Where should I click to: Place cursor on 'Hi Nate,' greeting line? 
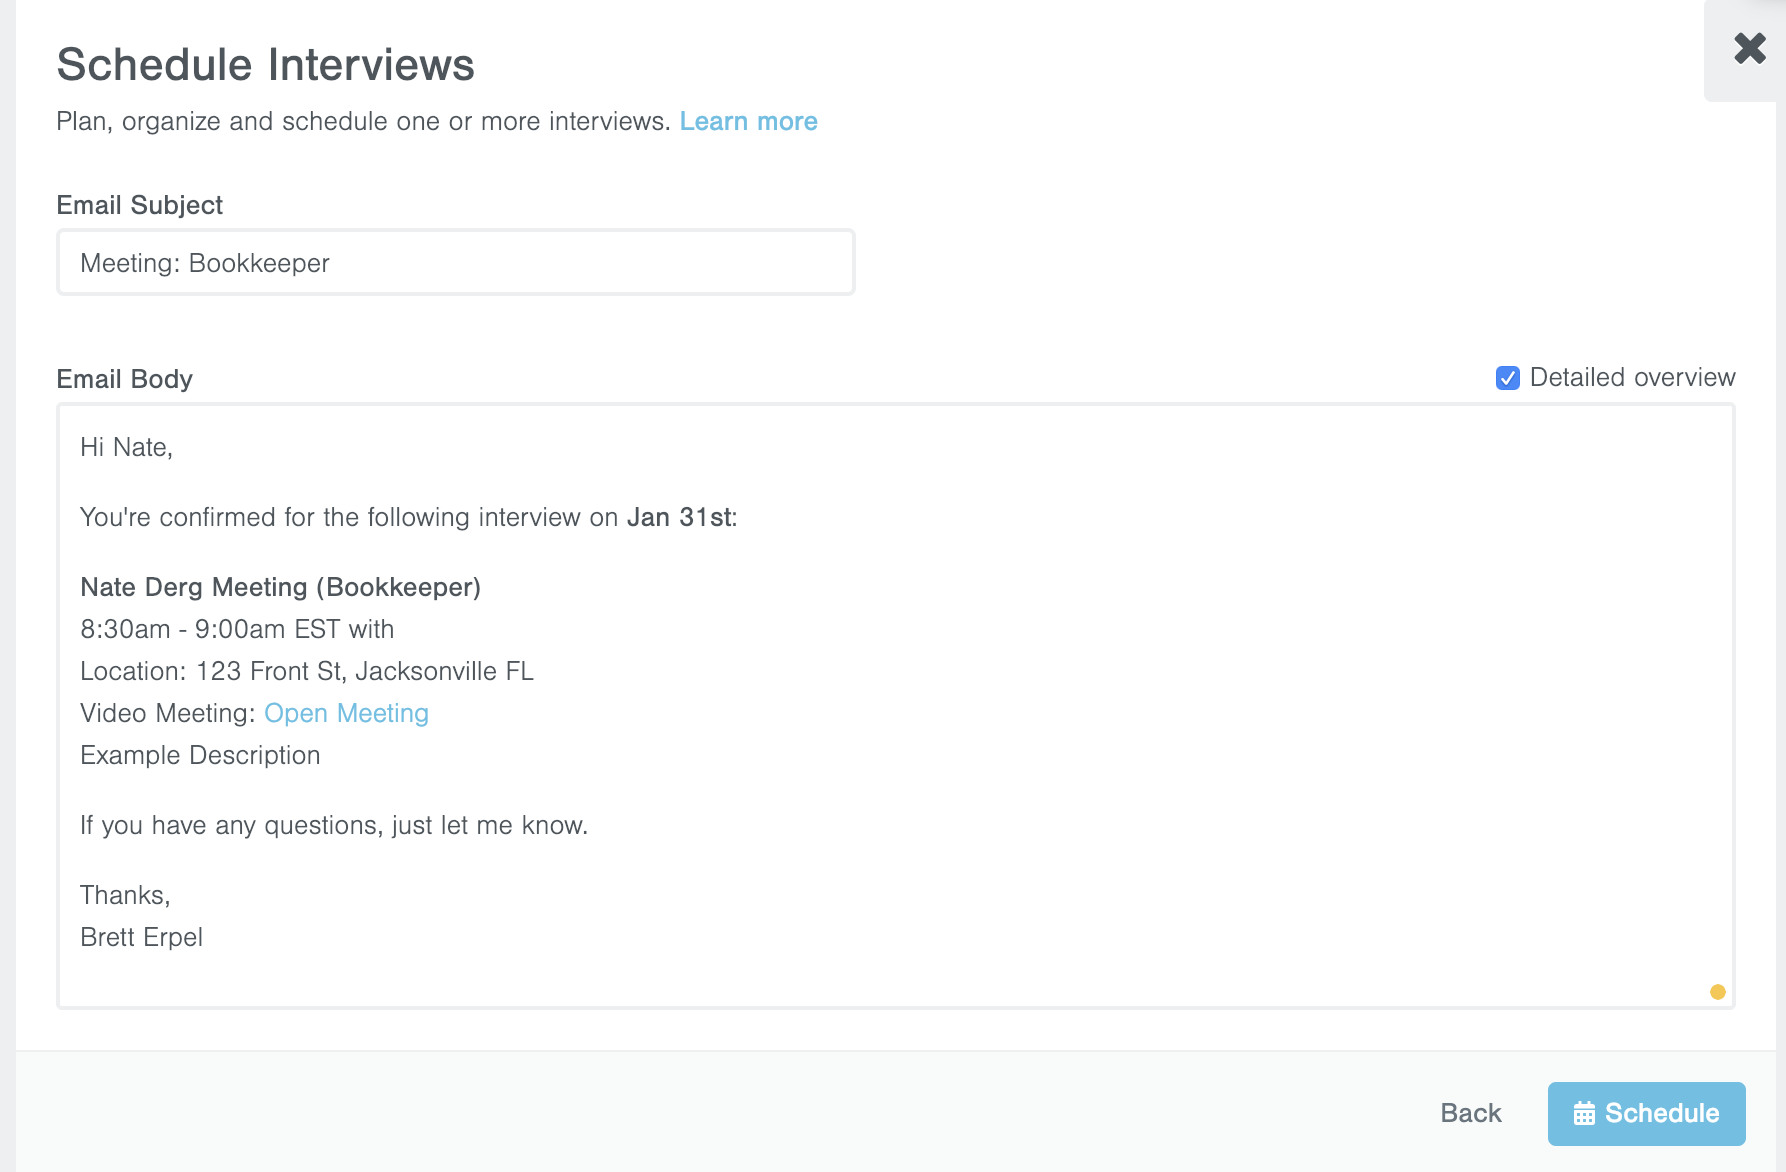point(126,448)
